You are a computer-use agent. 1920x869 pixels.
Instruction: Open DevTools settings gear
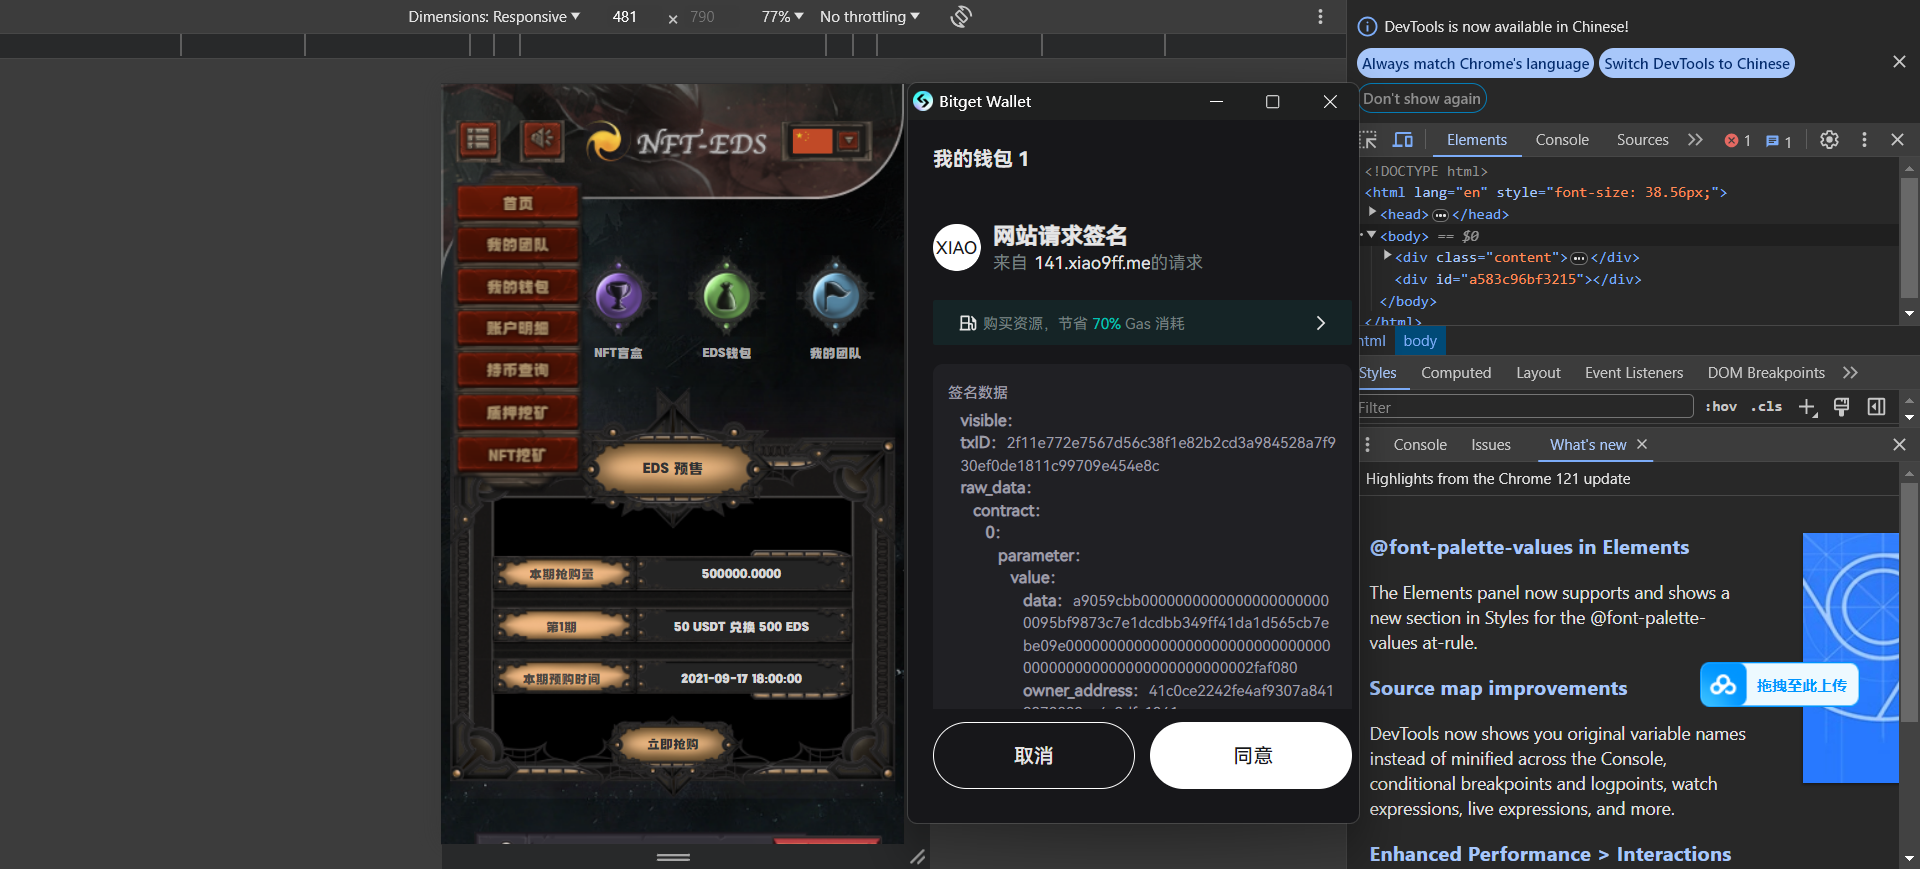point(1829,140)
